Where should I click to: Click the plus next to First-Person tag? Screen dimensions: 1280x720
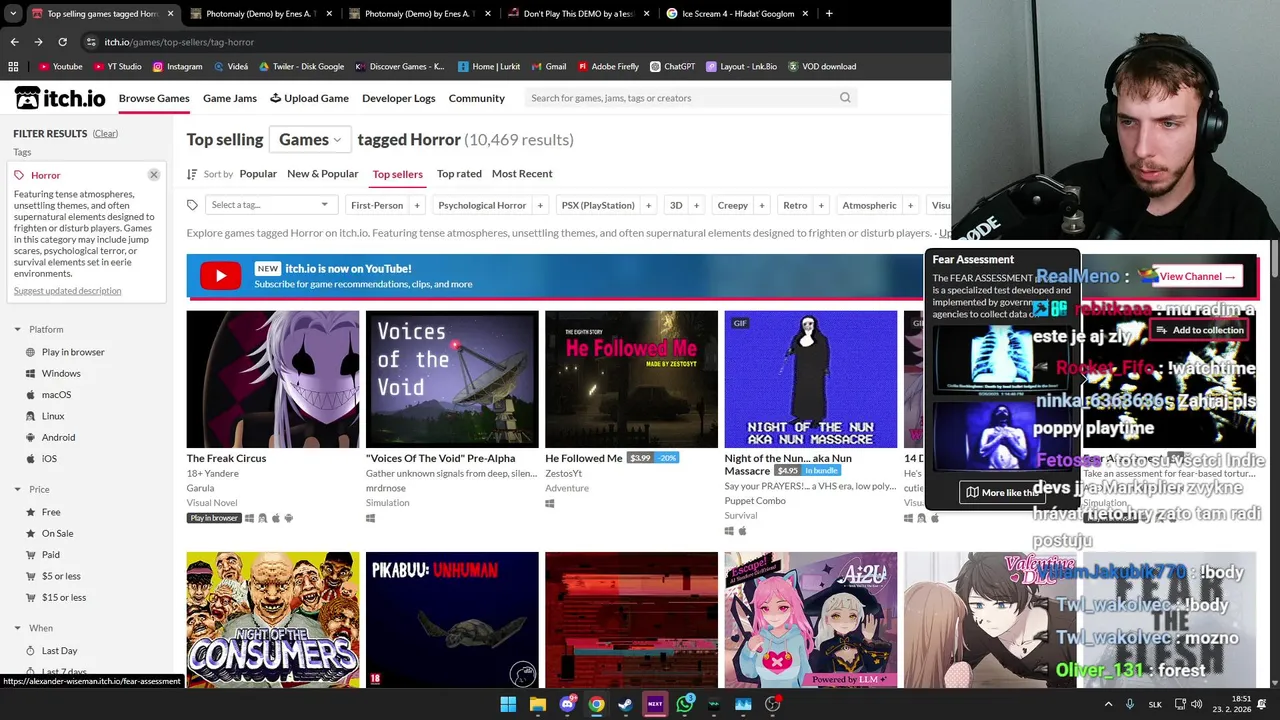click(417, 205)
